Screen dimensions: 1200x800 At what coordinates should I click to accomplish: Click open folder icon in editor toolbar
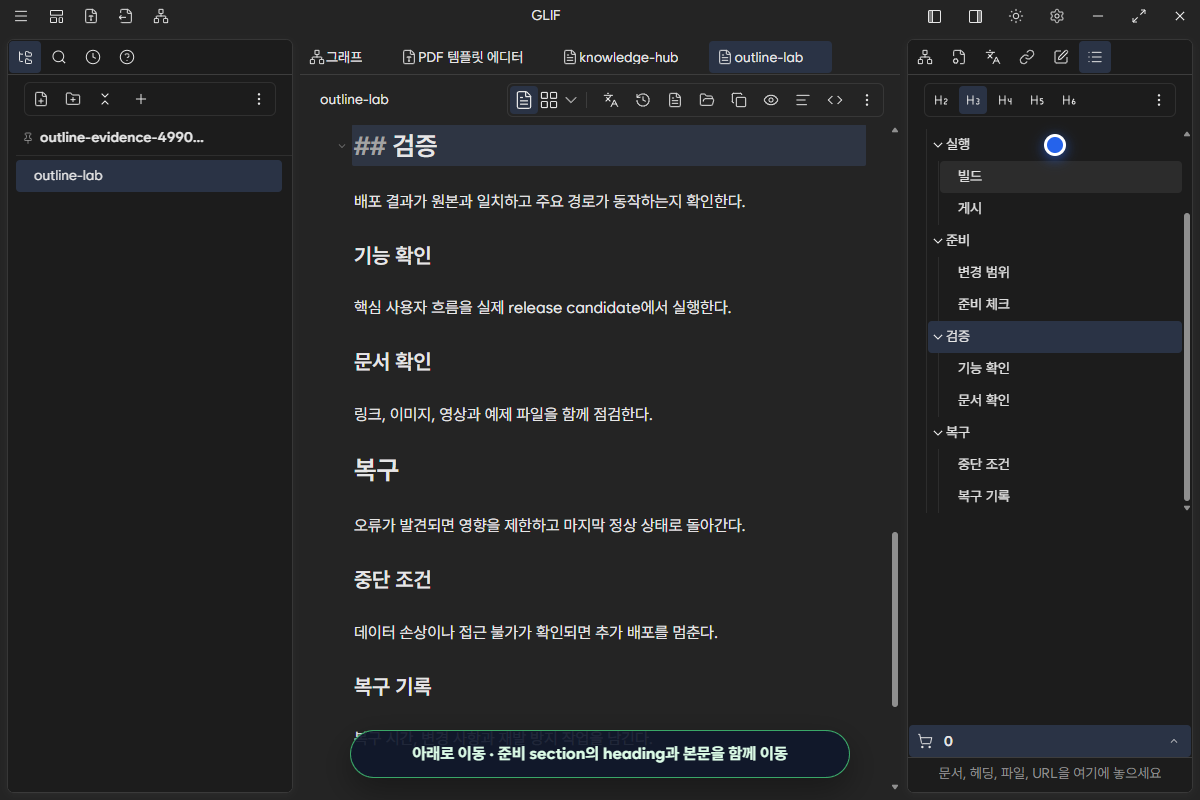tap(707, 100)
